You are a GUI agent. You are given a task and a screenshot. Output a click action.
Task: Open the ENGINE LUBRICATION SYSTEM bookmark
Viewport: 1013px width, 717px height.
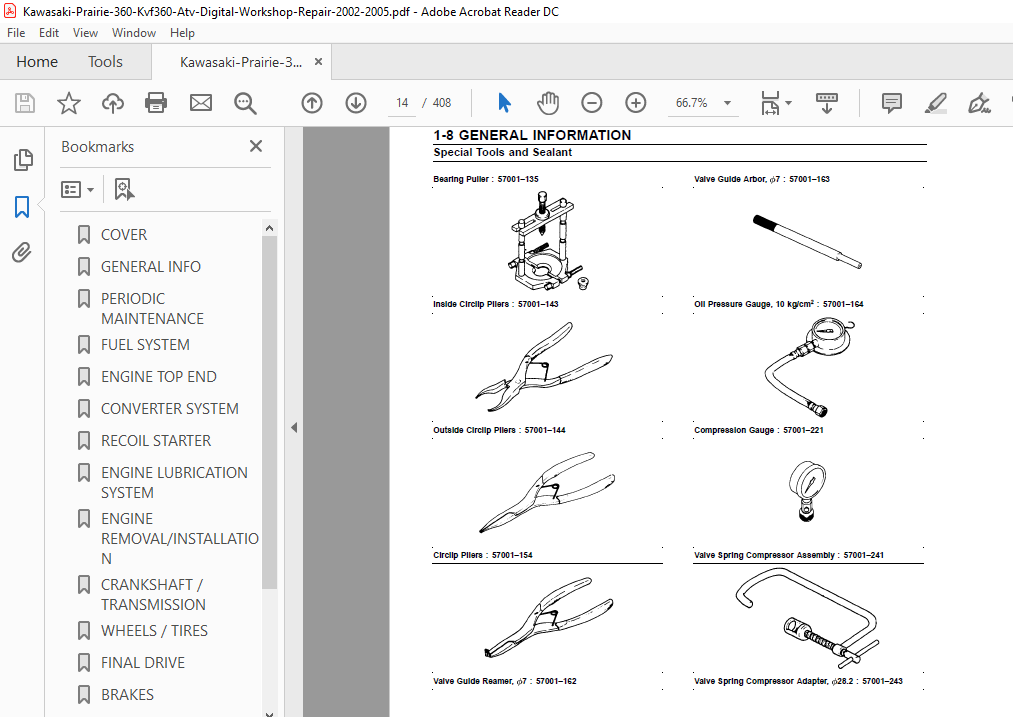[x=174, y=483]
